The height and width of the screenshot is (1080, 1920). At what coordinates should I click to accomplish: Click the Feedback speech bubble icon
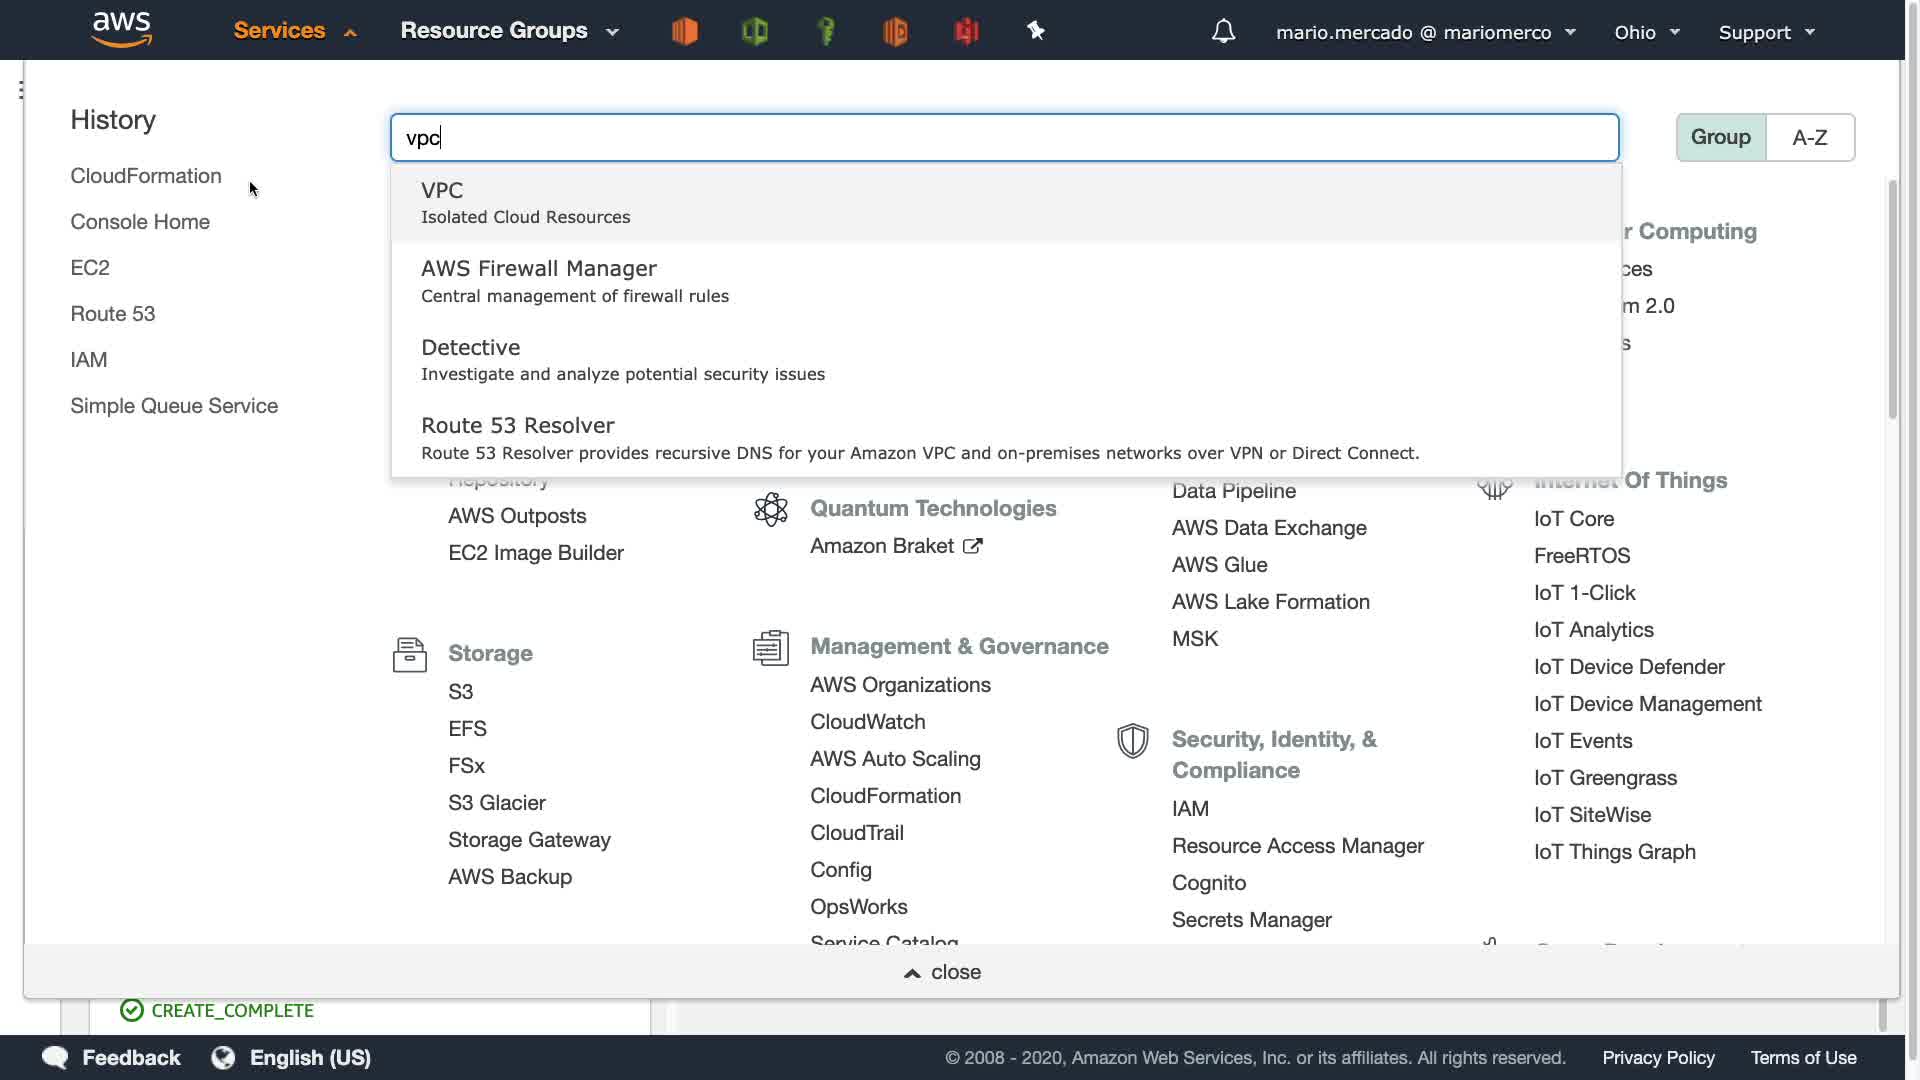[x=56, y=1058]
